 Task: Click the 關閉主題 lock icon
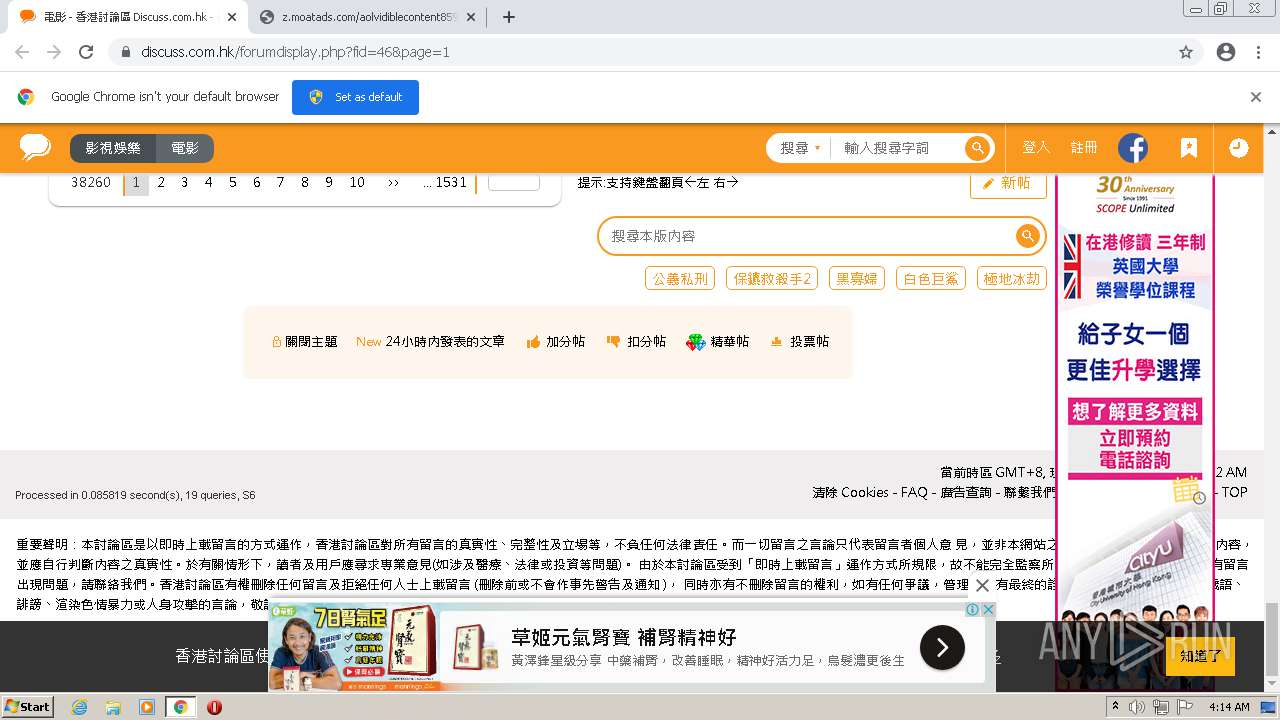277,342
